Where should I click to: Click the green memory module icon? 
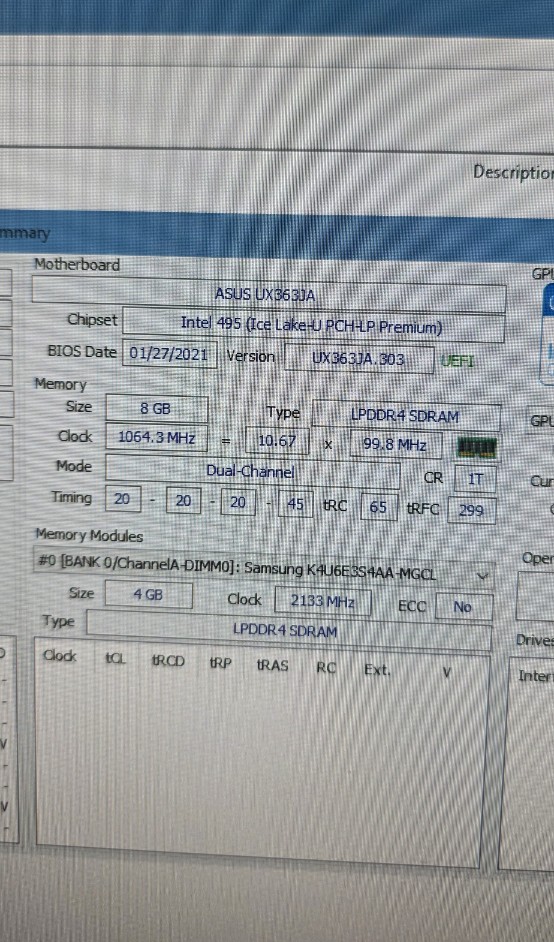(x=476, y=448)
